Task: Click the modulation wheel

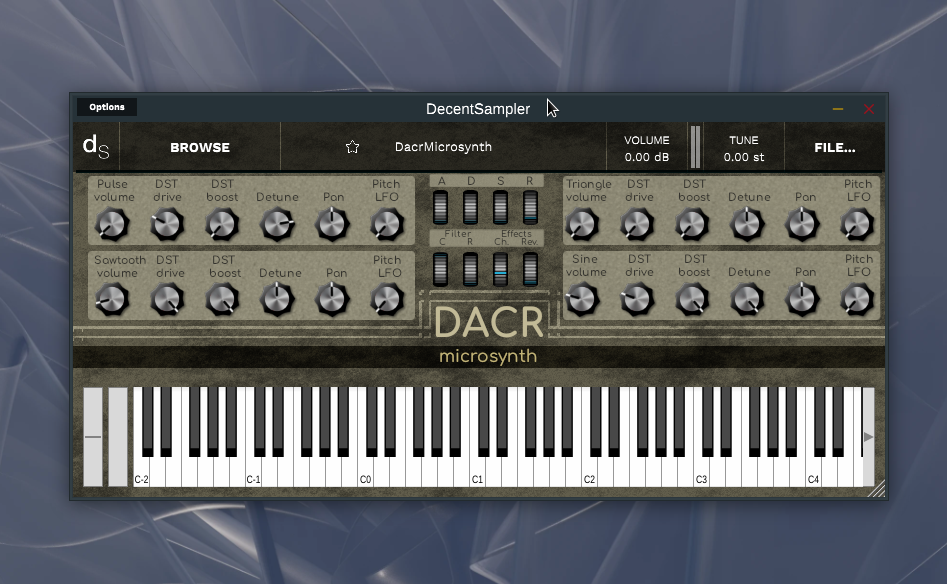Action: click(x=118, y=437)
